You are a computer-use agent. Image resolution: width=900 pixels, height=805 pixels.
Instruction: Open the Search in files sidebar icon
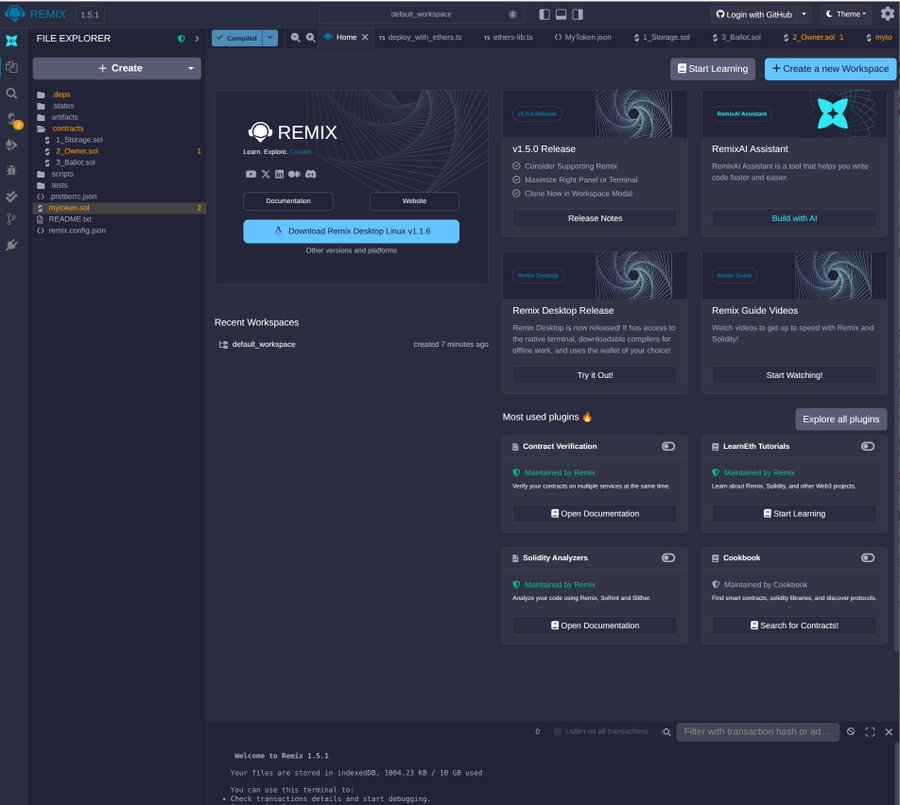point(11,93)
